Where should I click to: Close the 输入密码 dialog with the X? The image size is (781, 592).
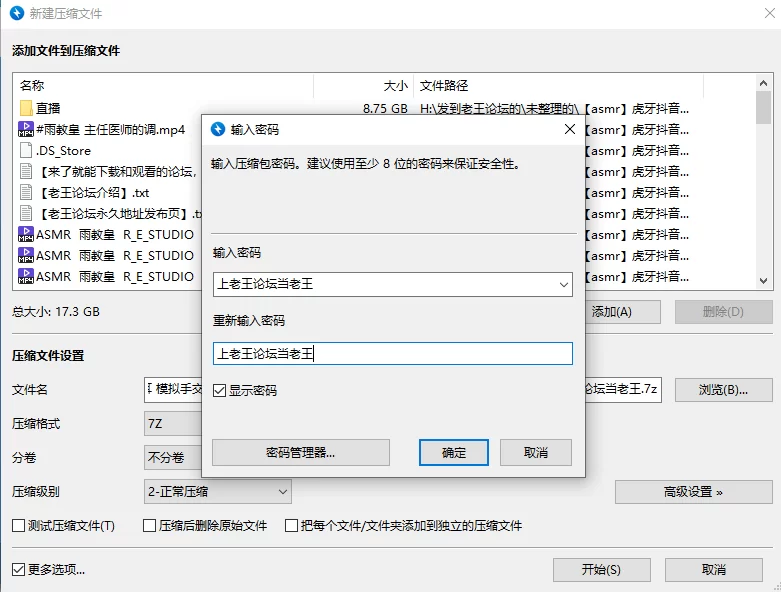click(569, 129)
